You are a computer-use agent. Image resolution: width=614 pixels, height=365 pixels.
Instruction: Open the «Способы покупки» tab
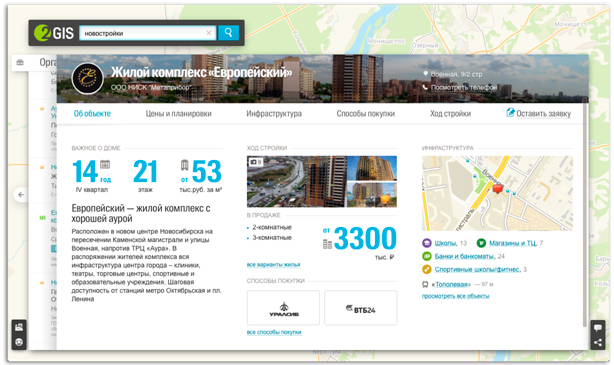365,114
